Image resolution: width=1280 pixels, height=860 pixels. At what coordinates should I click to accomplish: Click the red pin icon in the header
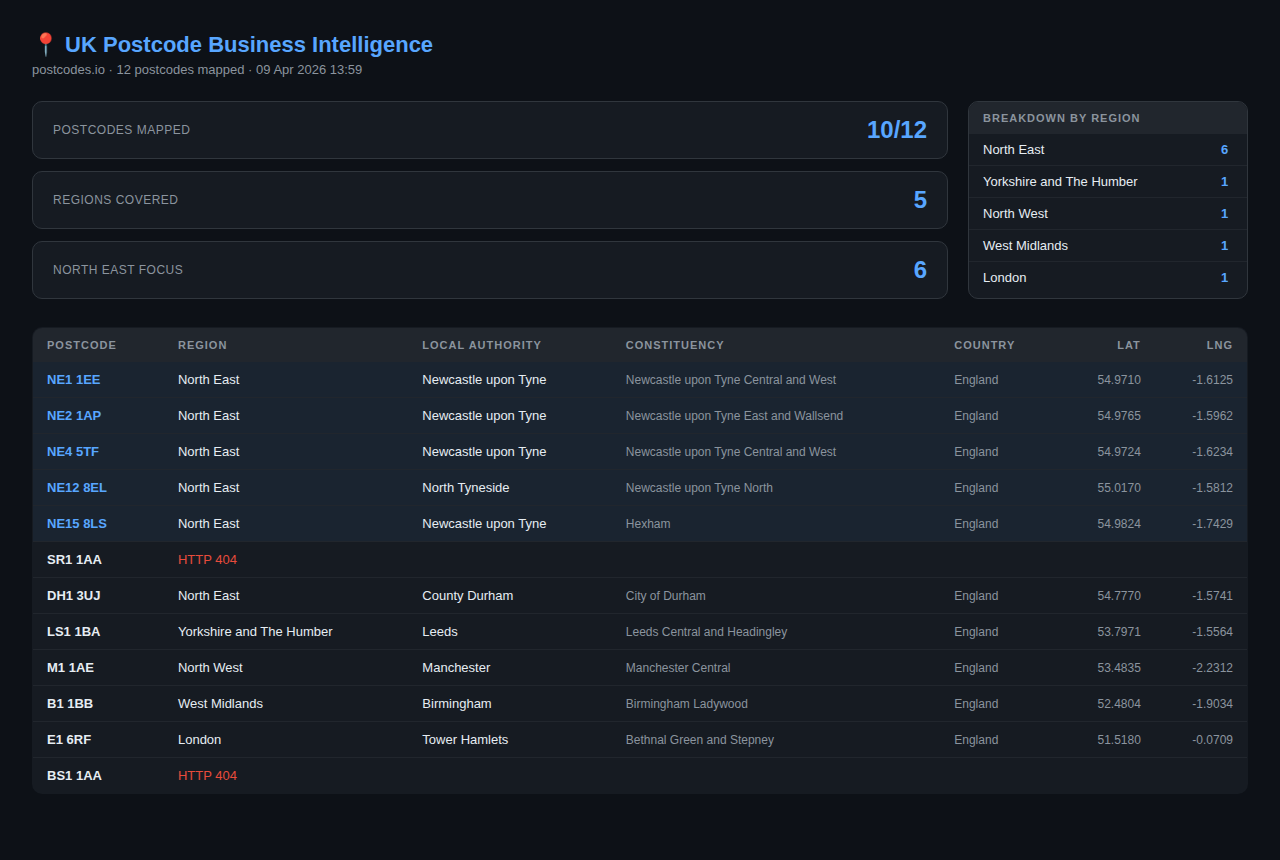pos(45,44)
